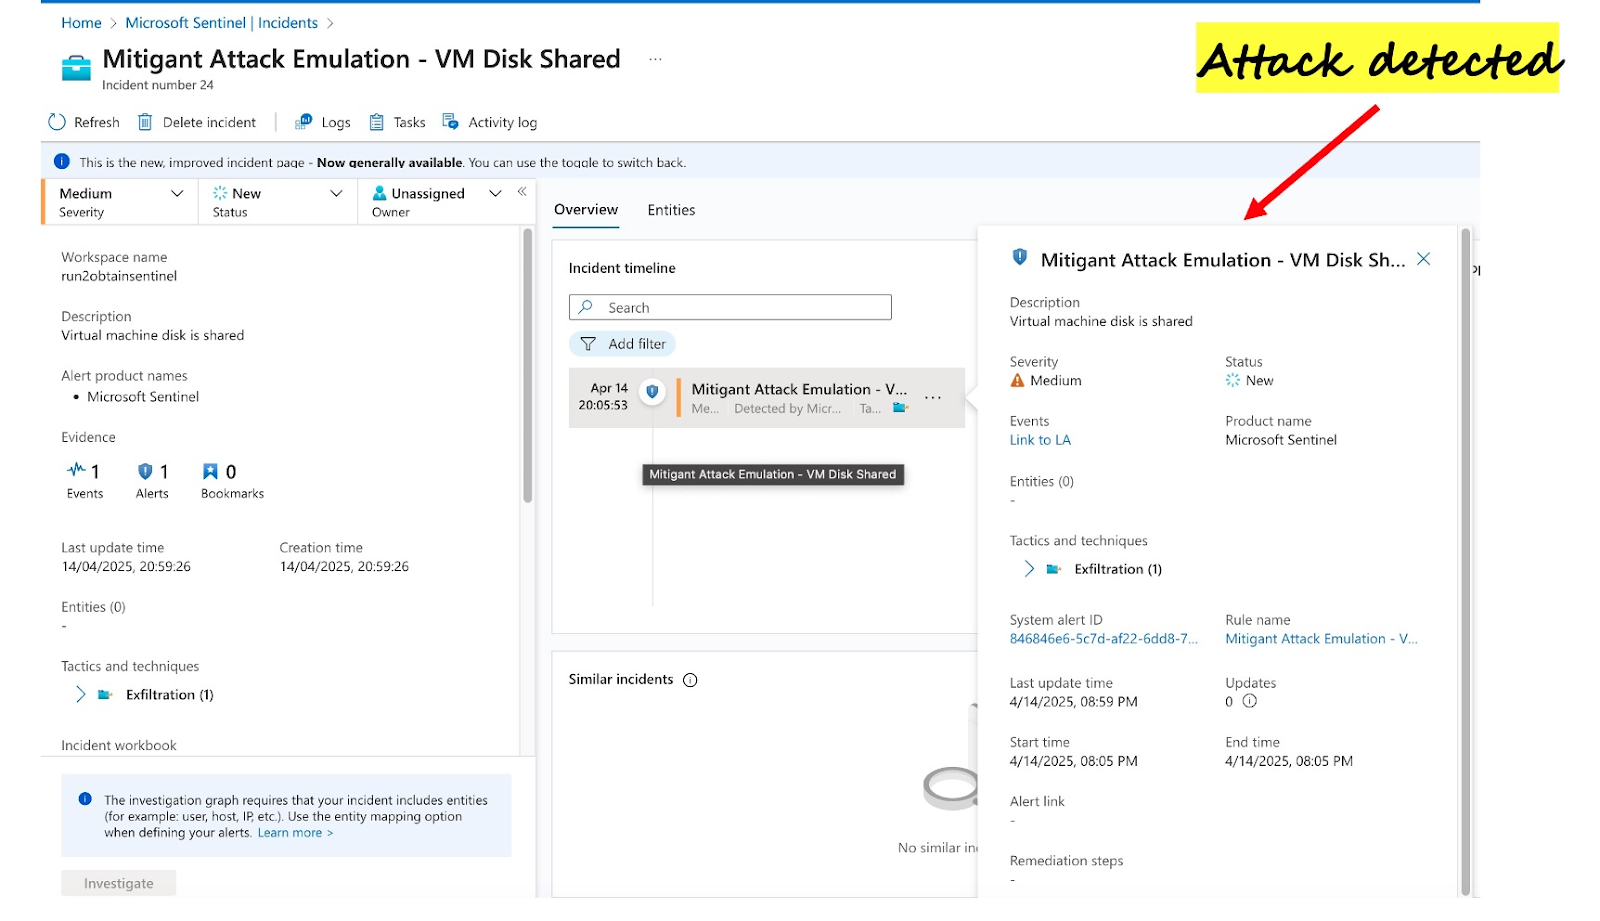Click the Updates info icon
The width and height of the screenshot is (1600, 921).
[x=1250, y=701]
